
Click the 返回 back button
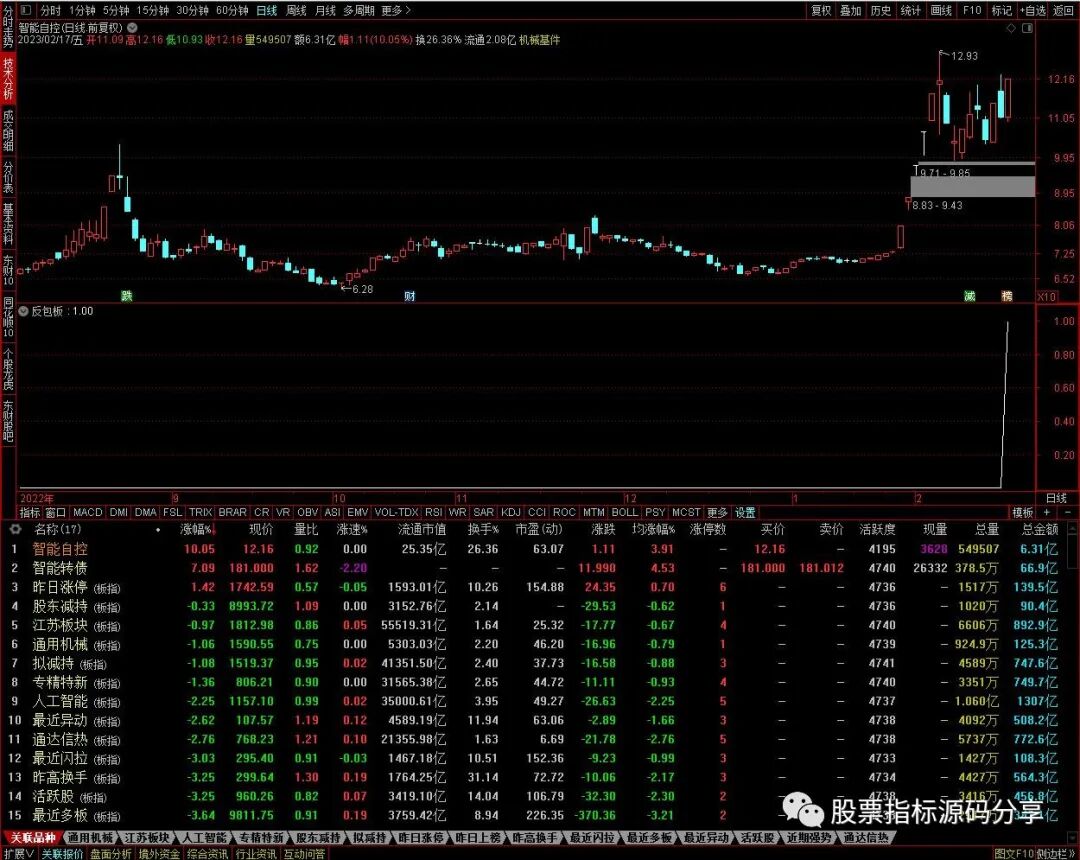point(1064,10)
